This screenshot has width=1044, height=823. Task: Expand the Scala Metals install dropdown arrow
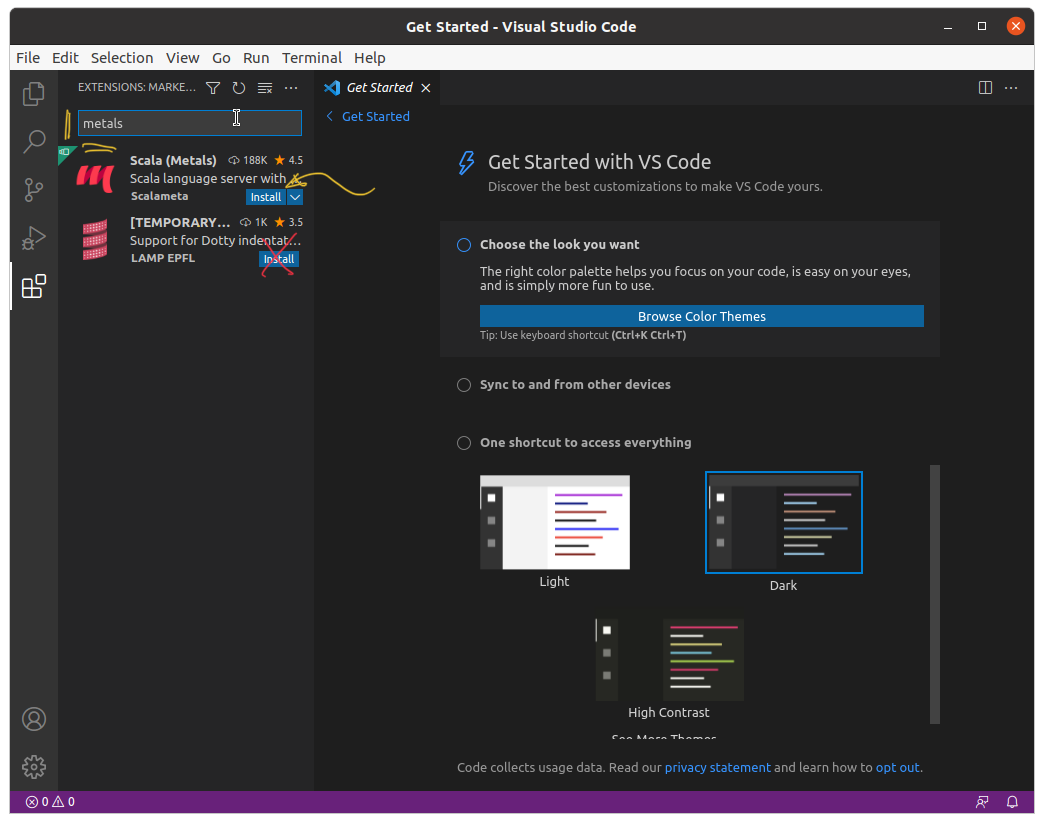(295, 198)
